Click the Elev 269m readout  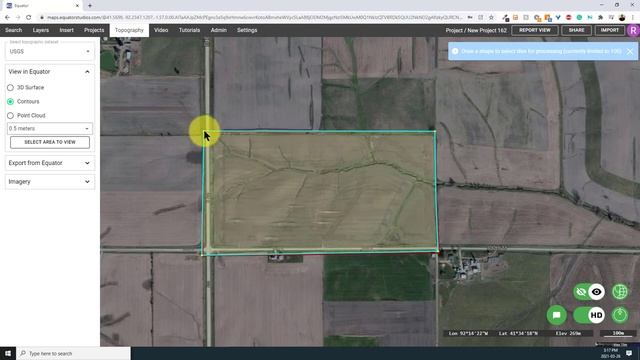tap(568, 333)
